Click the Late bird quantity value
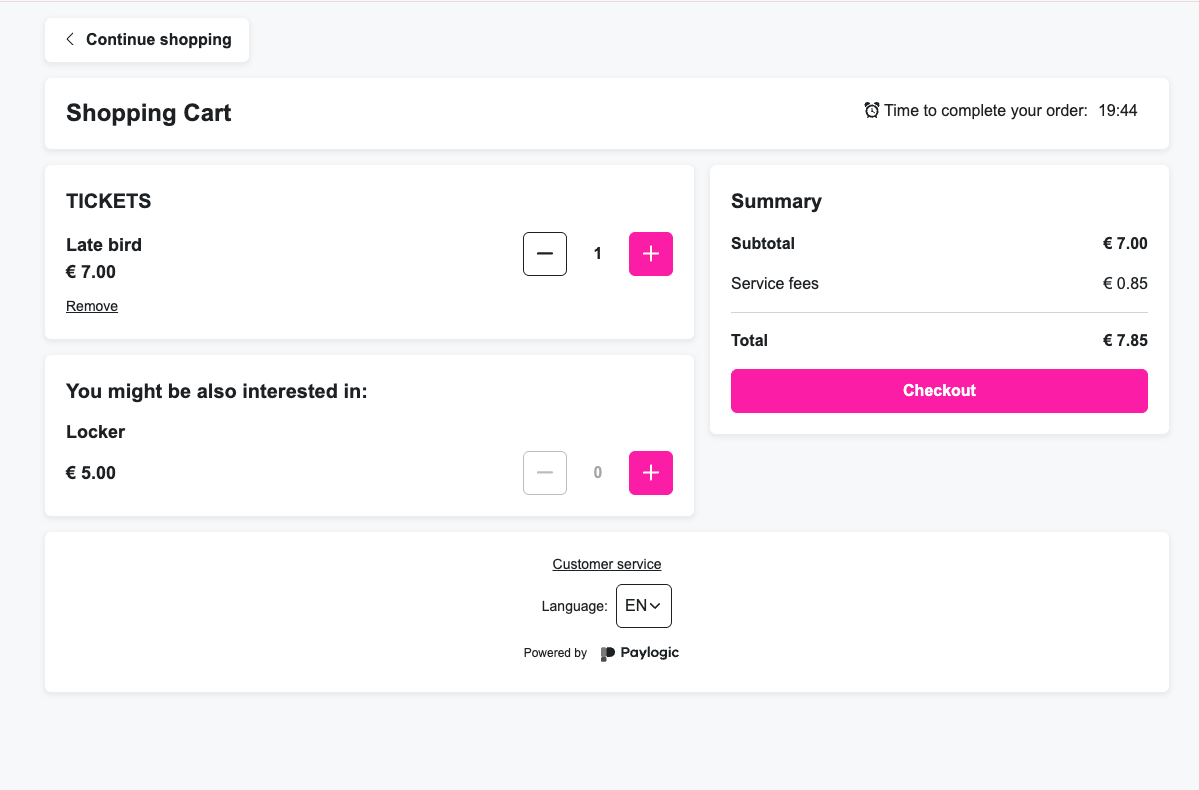This screenshot has height=790, width=1199. [598, 254]
